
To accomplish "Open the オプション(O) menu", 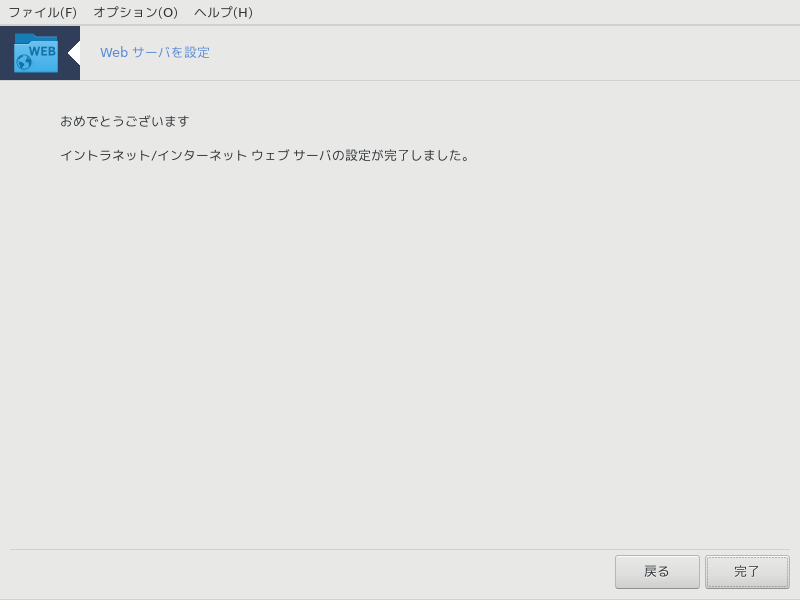I will [x=135, y=12].
